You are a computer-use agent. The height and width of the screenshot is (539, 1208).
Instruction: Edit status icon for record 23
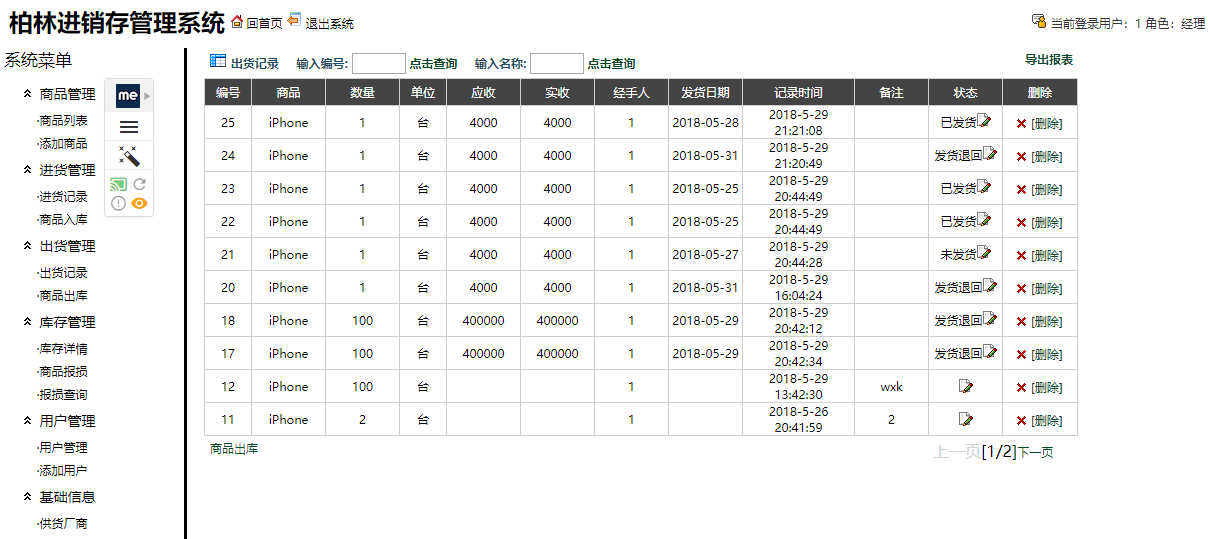coord(984,187)
